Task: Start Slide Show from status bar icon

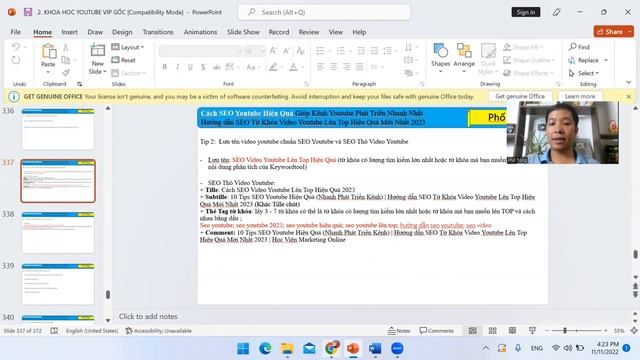Action: [532, 331]
